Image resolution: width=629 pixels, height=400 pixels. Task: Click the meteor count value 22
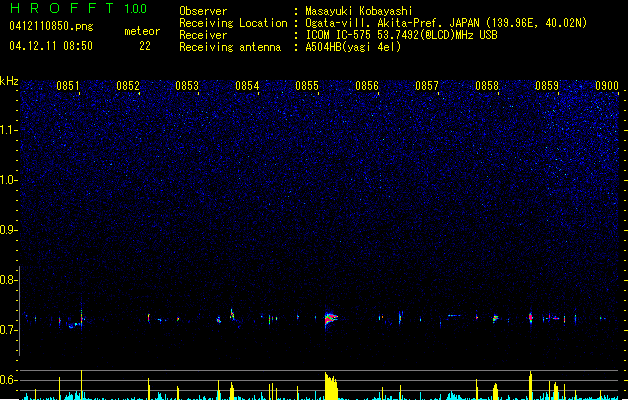(x=145, y=46)
